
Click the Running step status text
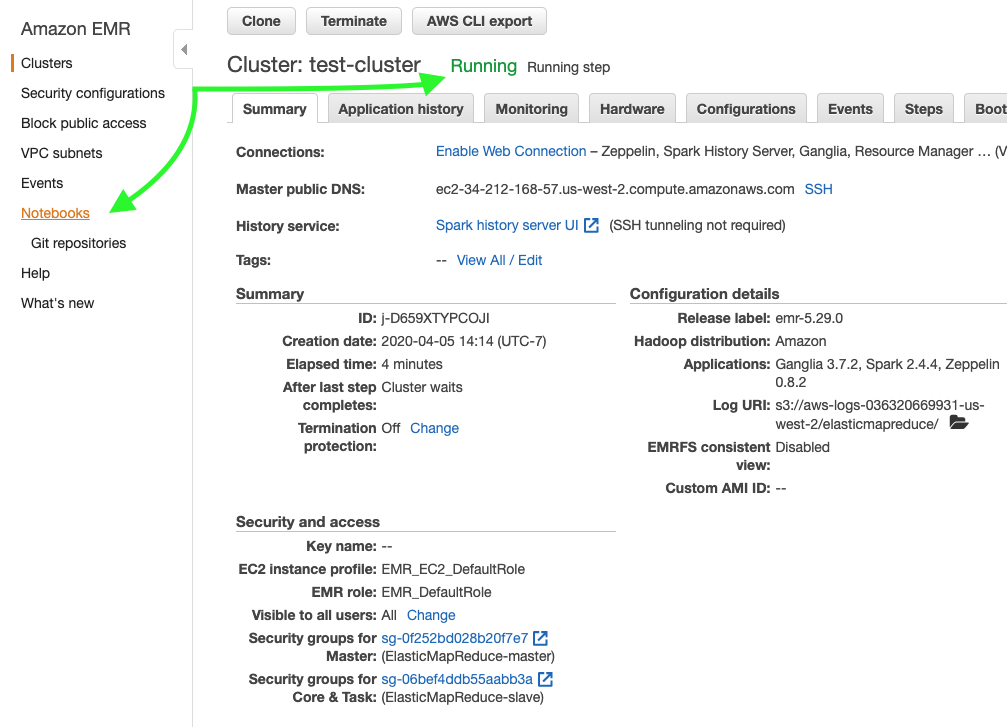click(568, 67)
